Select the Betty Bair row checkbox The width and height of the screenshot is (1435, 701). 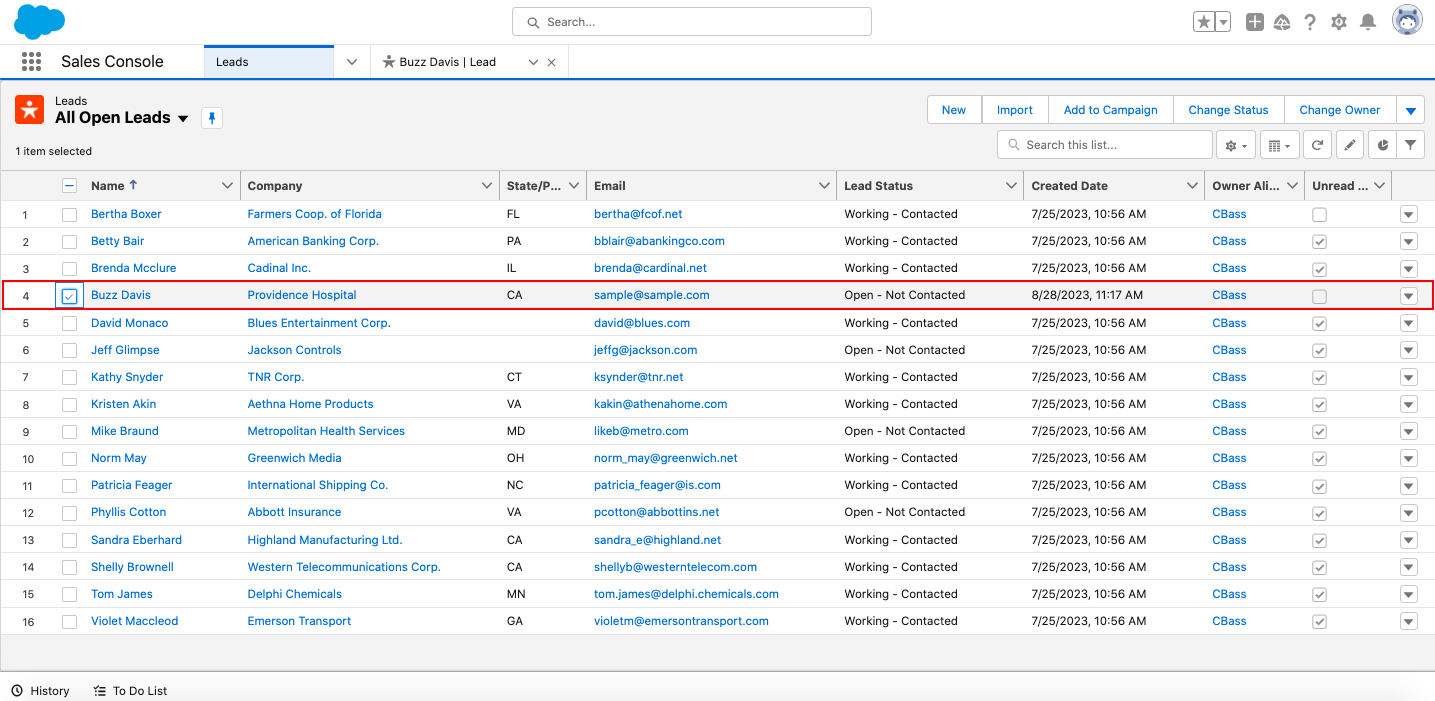[69, 242]
